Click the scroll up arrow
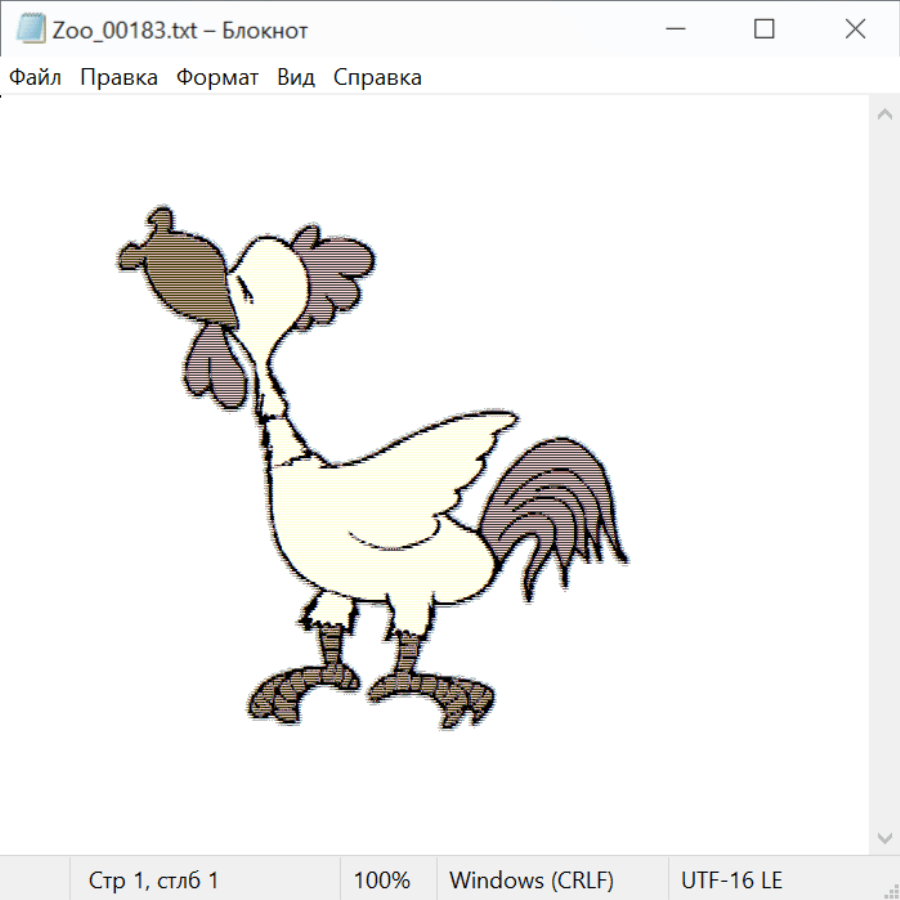Image resolution: width=900 pixels, height=900 pixels. [x=884, y=115]
